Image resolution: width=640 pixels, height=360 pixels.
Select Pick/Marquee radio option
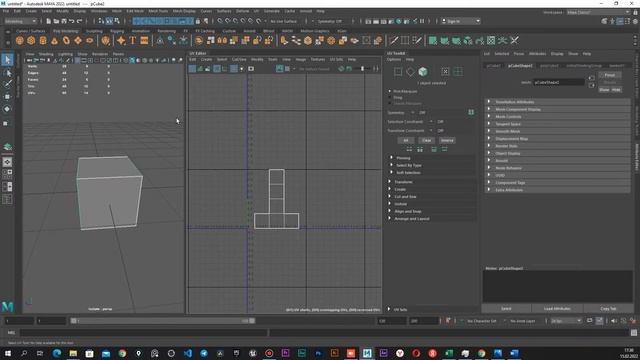(x=390, y=91)
